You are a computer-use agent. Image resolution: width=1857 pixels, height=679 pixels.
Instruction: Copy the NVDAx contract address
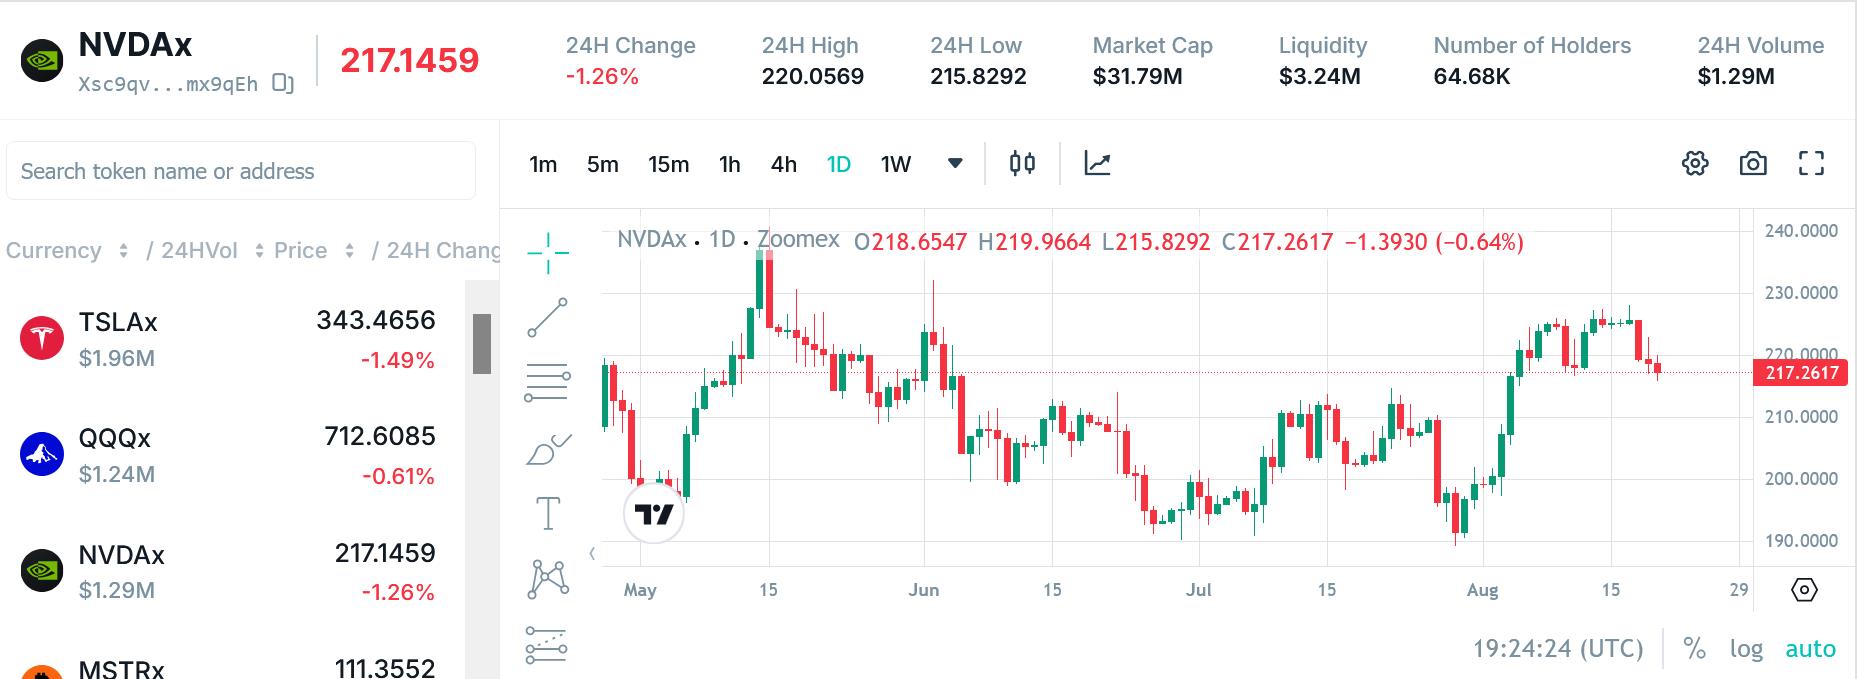tap(283, 84)
